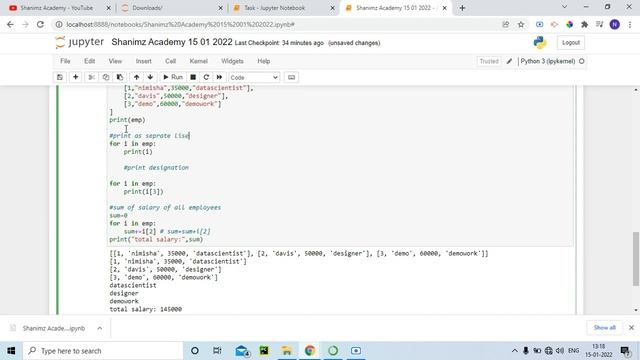Click the Python logo icon

click(540, 42)
